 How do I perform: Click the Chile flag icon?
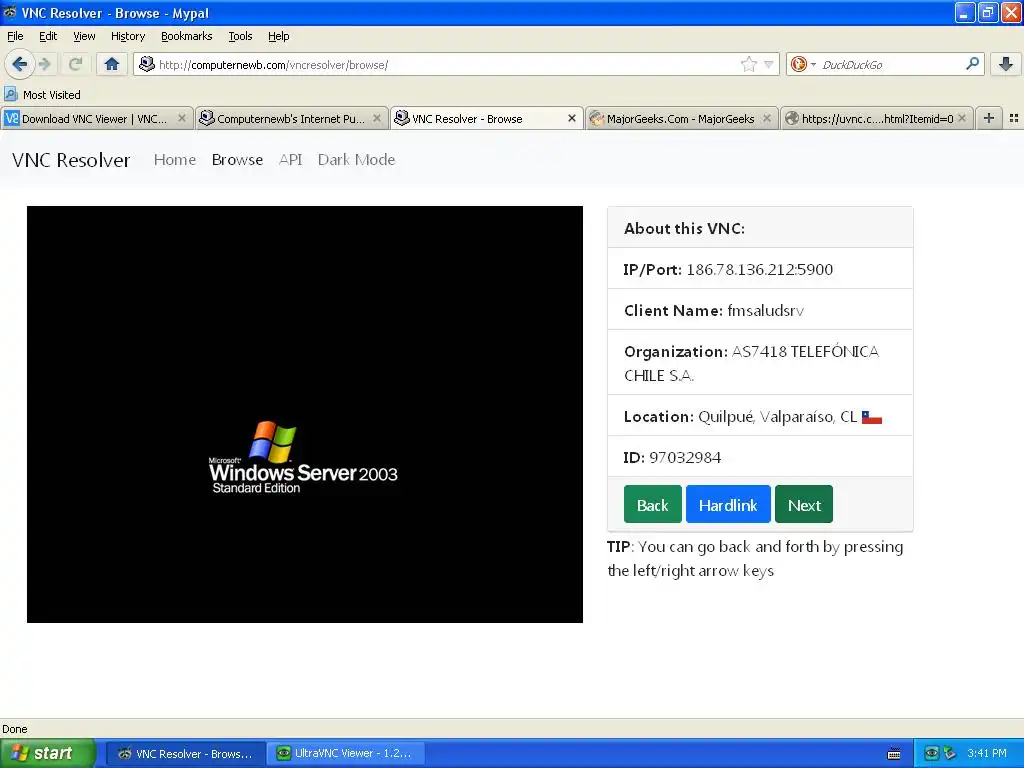point(872,417)
